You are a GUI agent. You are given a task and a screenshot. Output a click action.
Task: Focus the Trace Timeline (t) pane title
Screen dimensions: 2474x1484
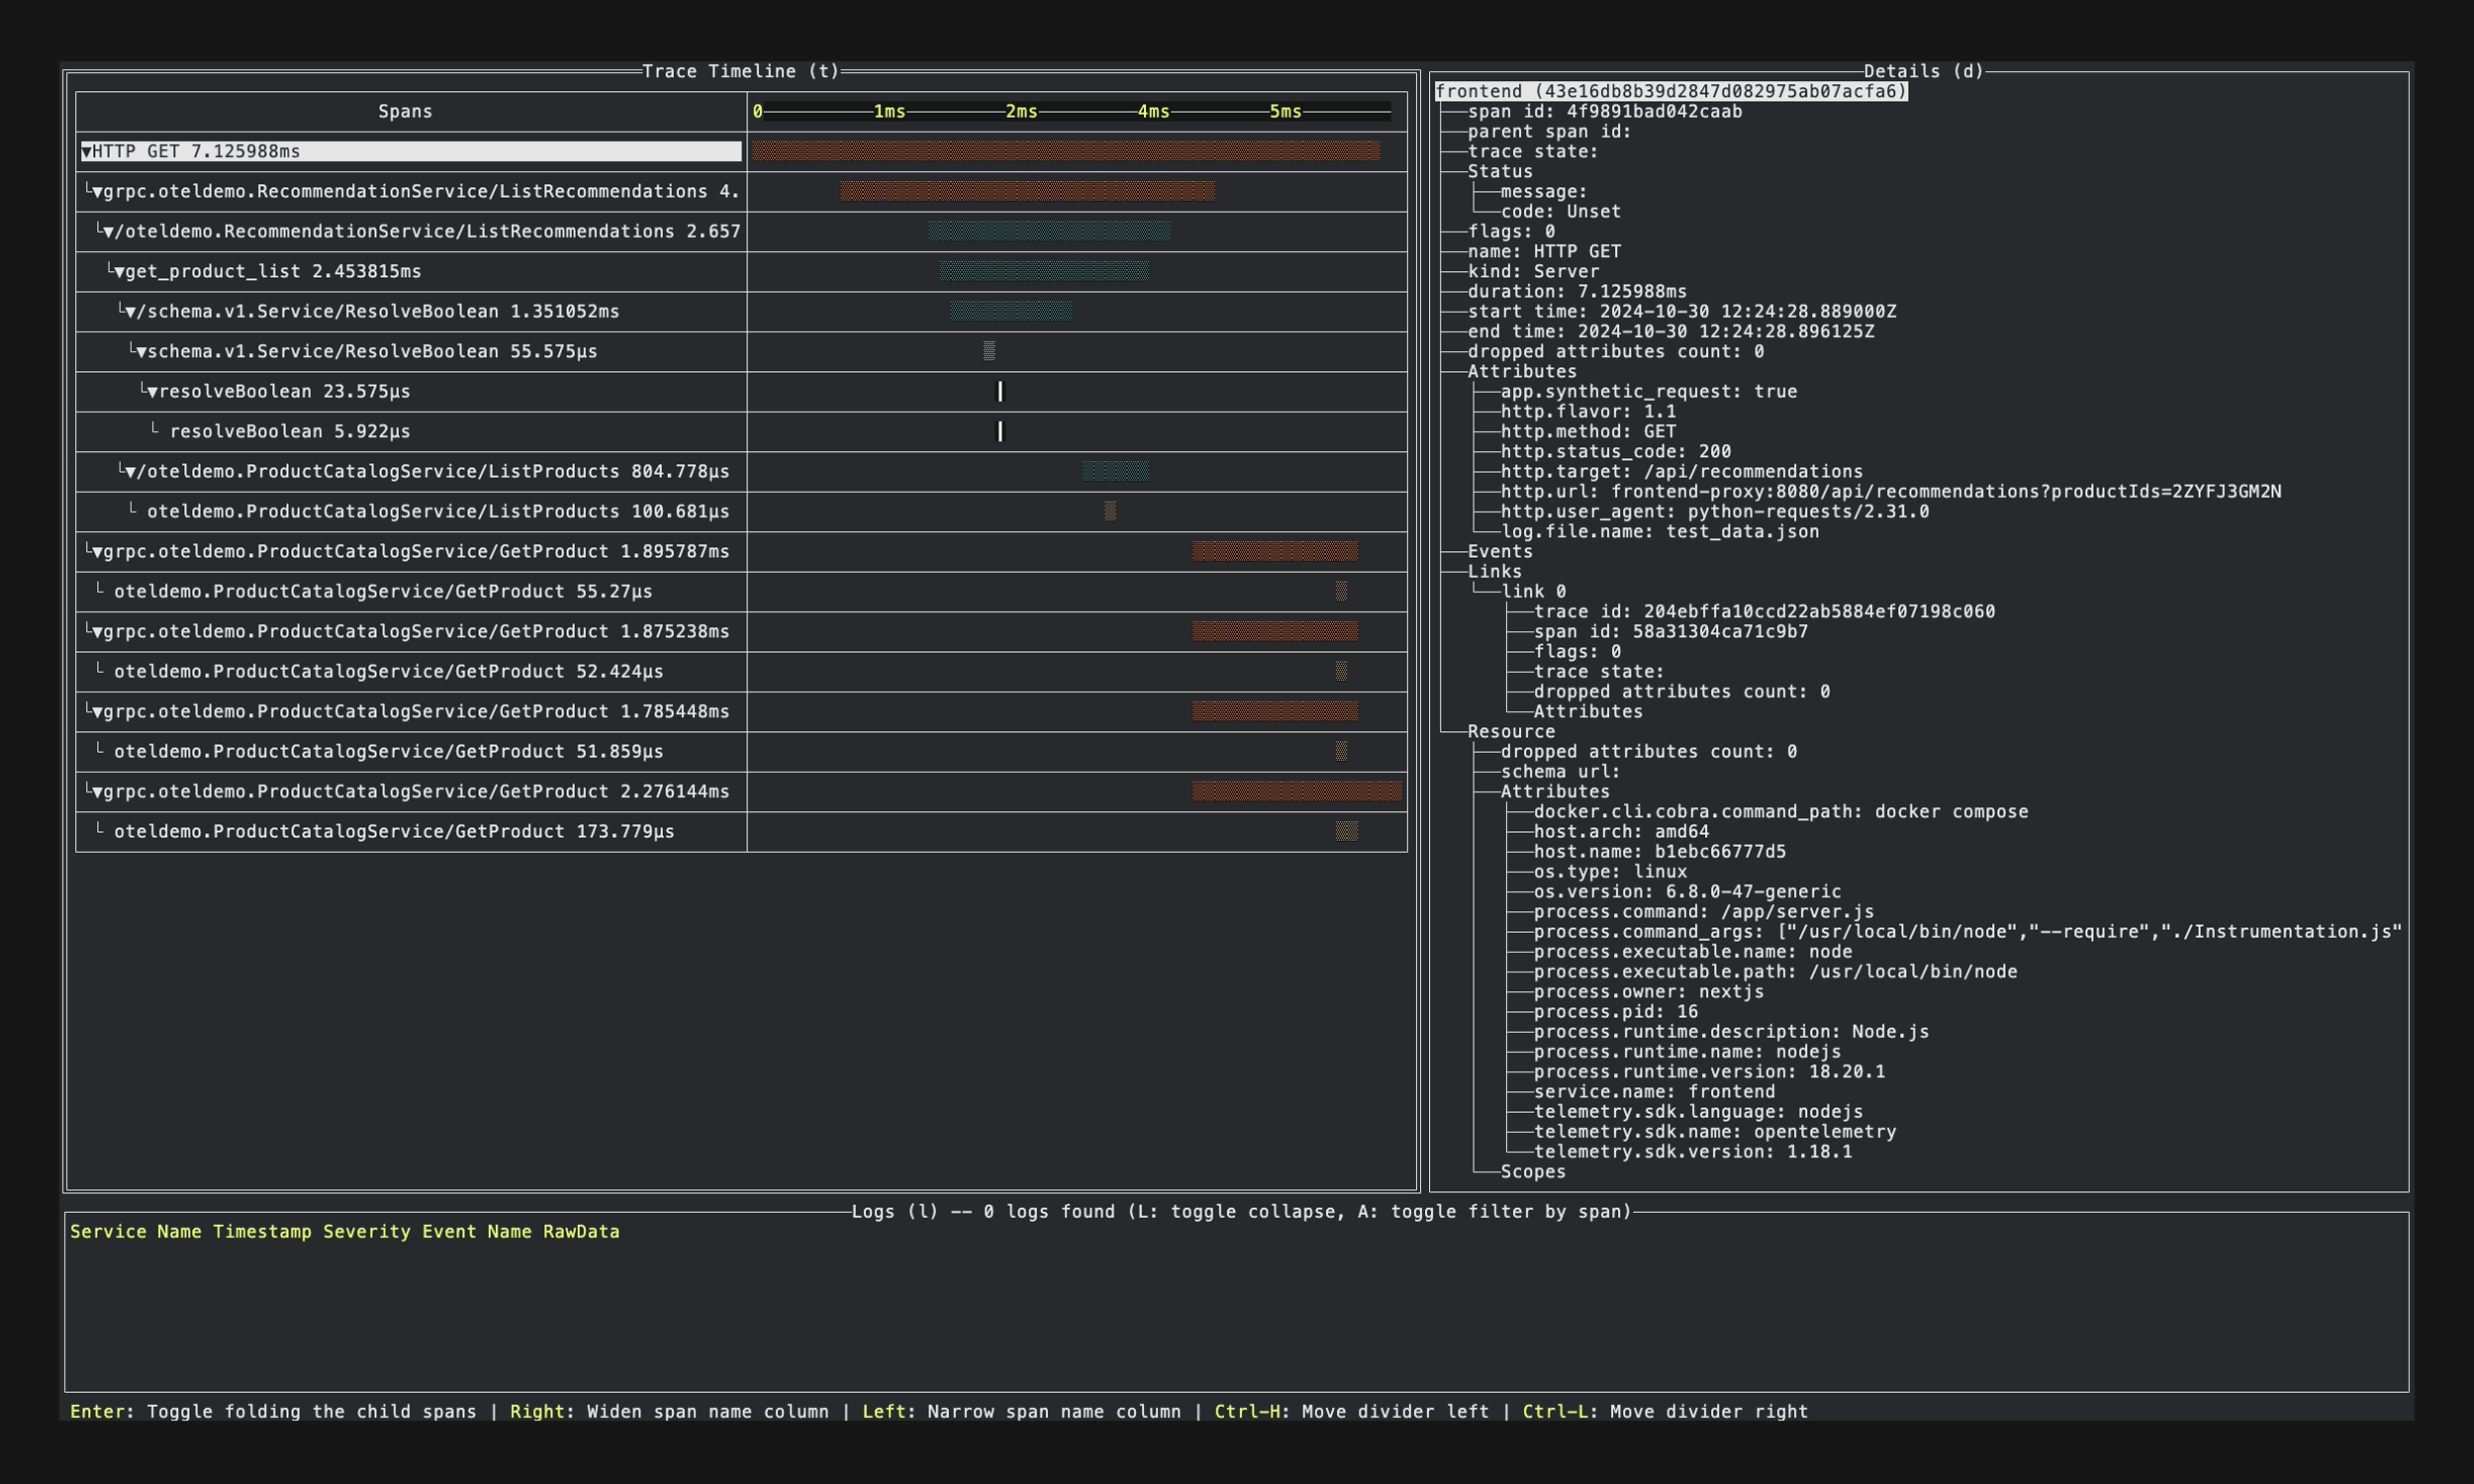[x=740, y=72]
